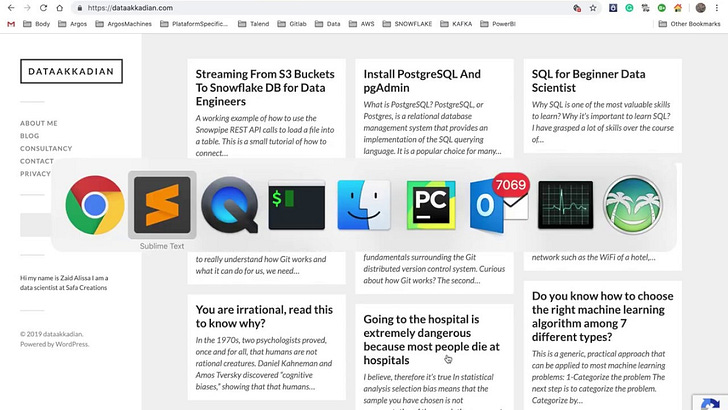Switch to QuickTime Player app icon

pos(229,205)
